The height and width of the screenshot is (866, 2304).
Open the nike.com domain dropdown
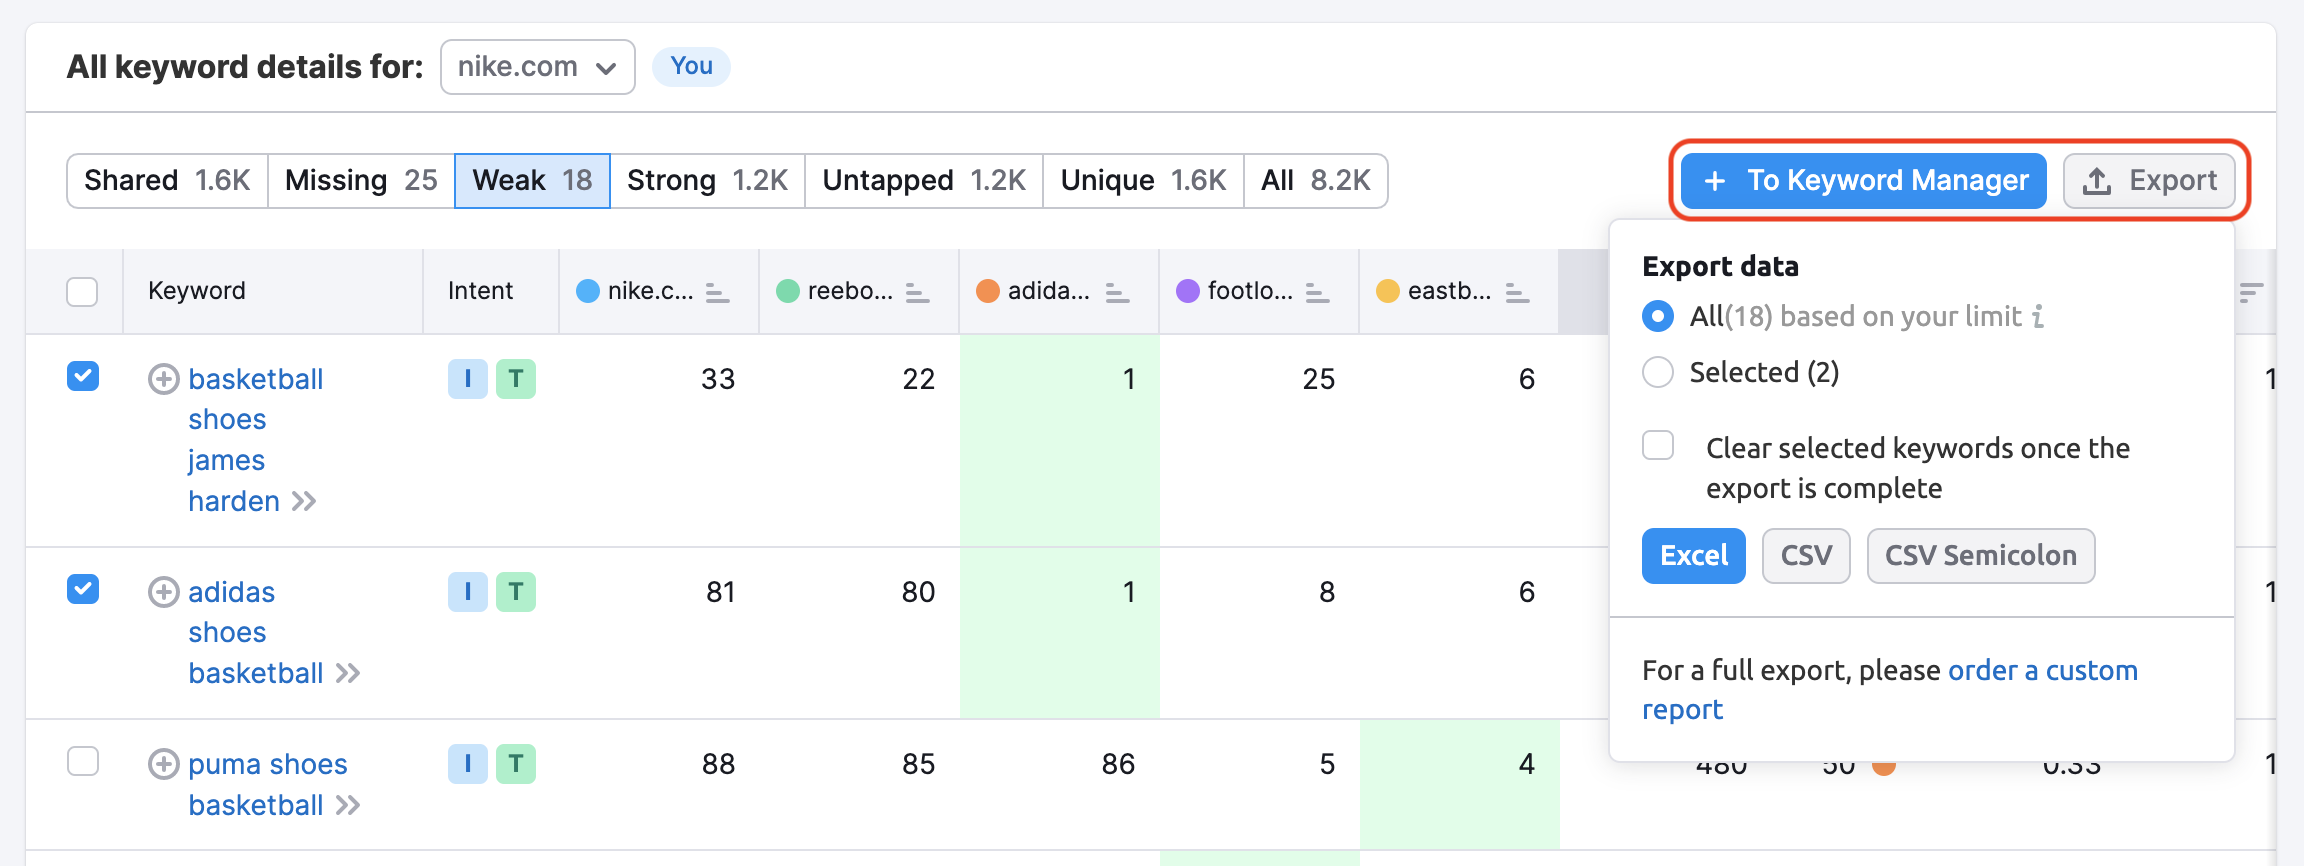click(x=537, y=67)
